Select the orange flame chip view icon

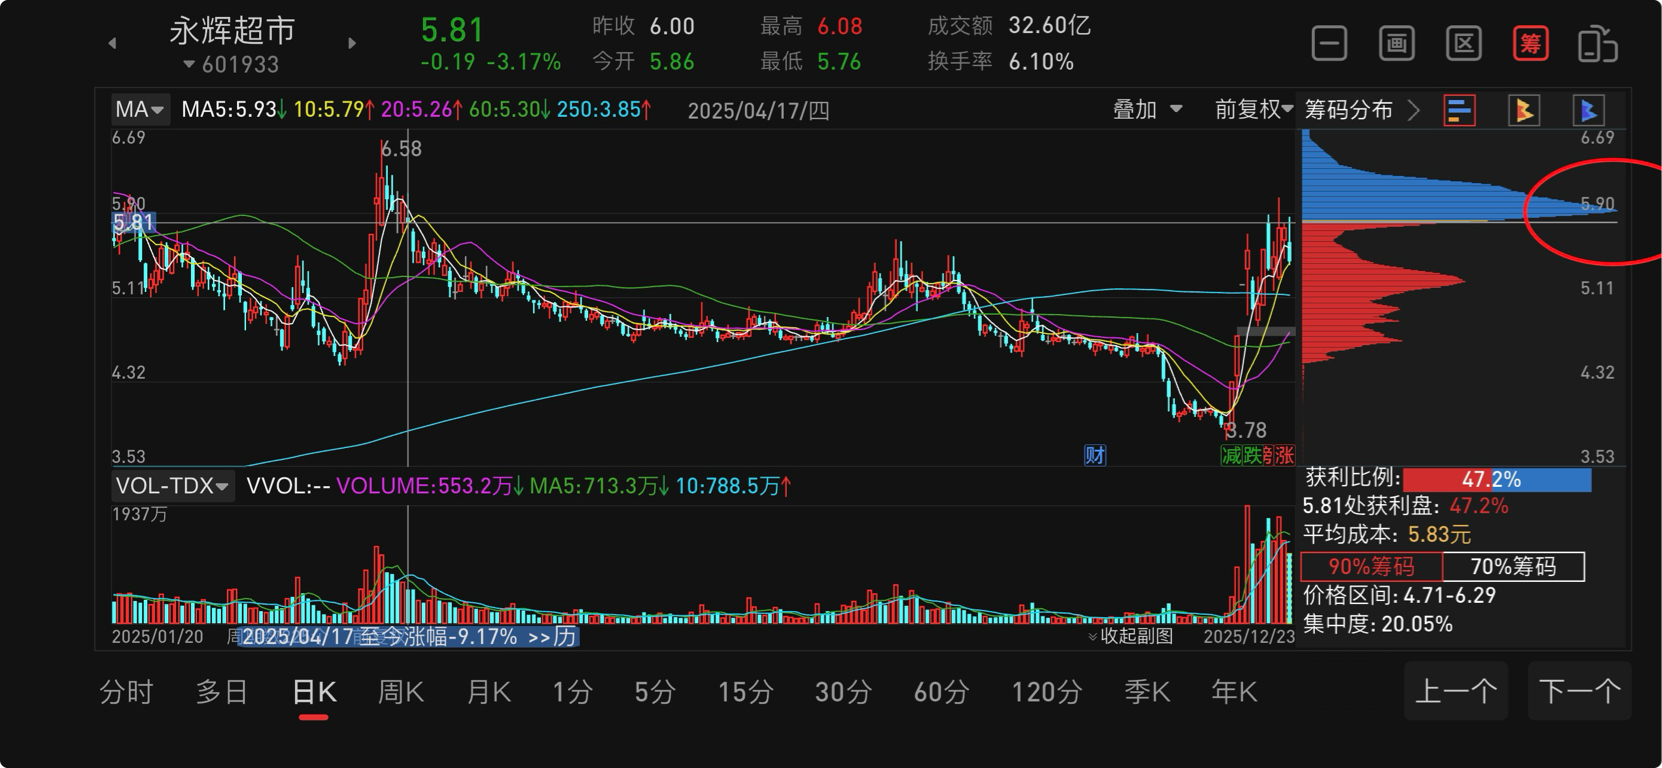[x=1524, y=110]
